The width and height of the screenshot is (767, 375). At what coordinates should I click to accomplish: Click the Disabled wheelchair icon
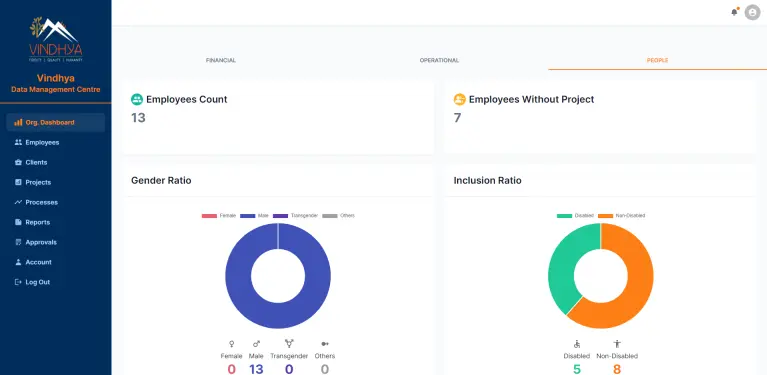click(x=577, y=344)
